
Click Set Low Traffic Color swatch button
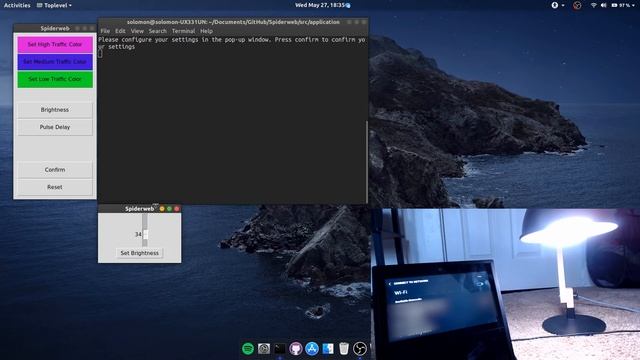tap(55, 79)
